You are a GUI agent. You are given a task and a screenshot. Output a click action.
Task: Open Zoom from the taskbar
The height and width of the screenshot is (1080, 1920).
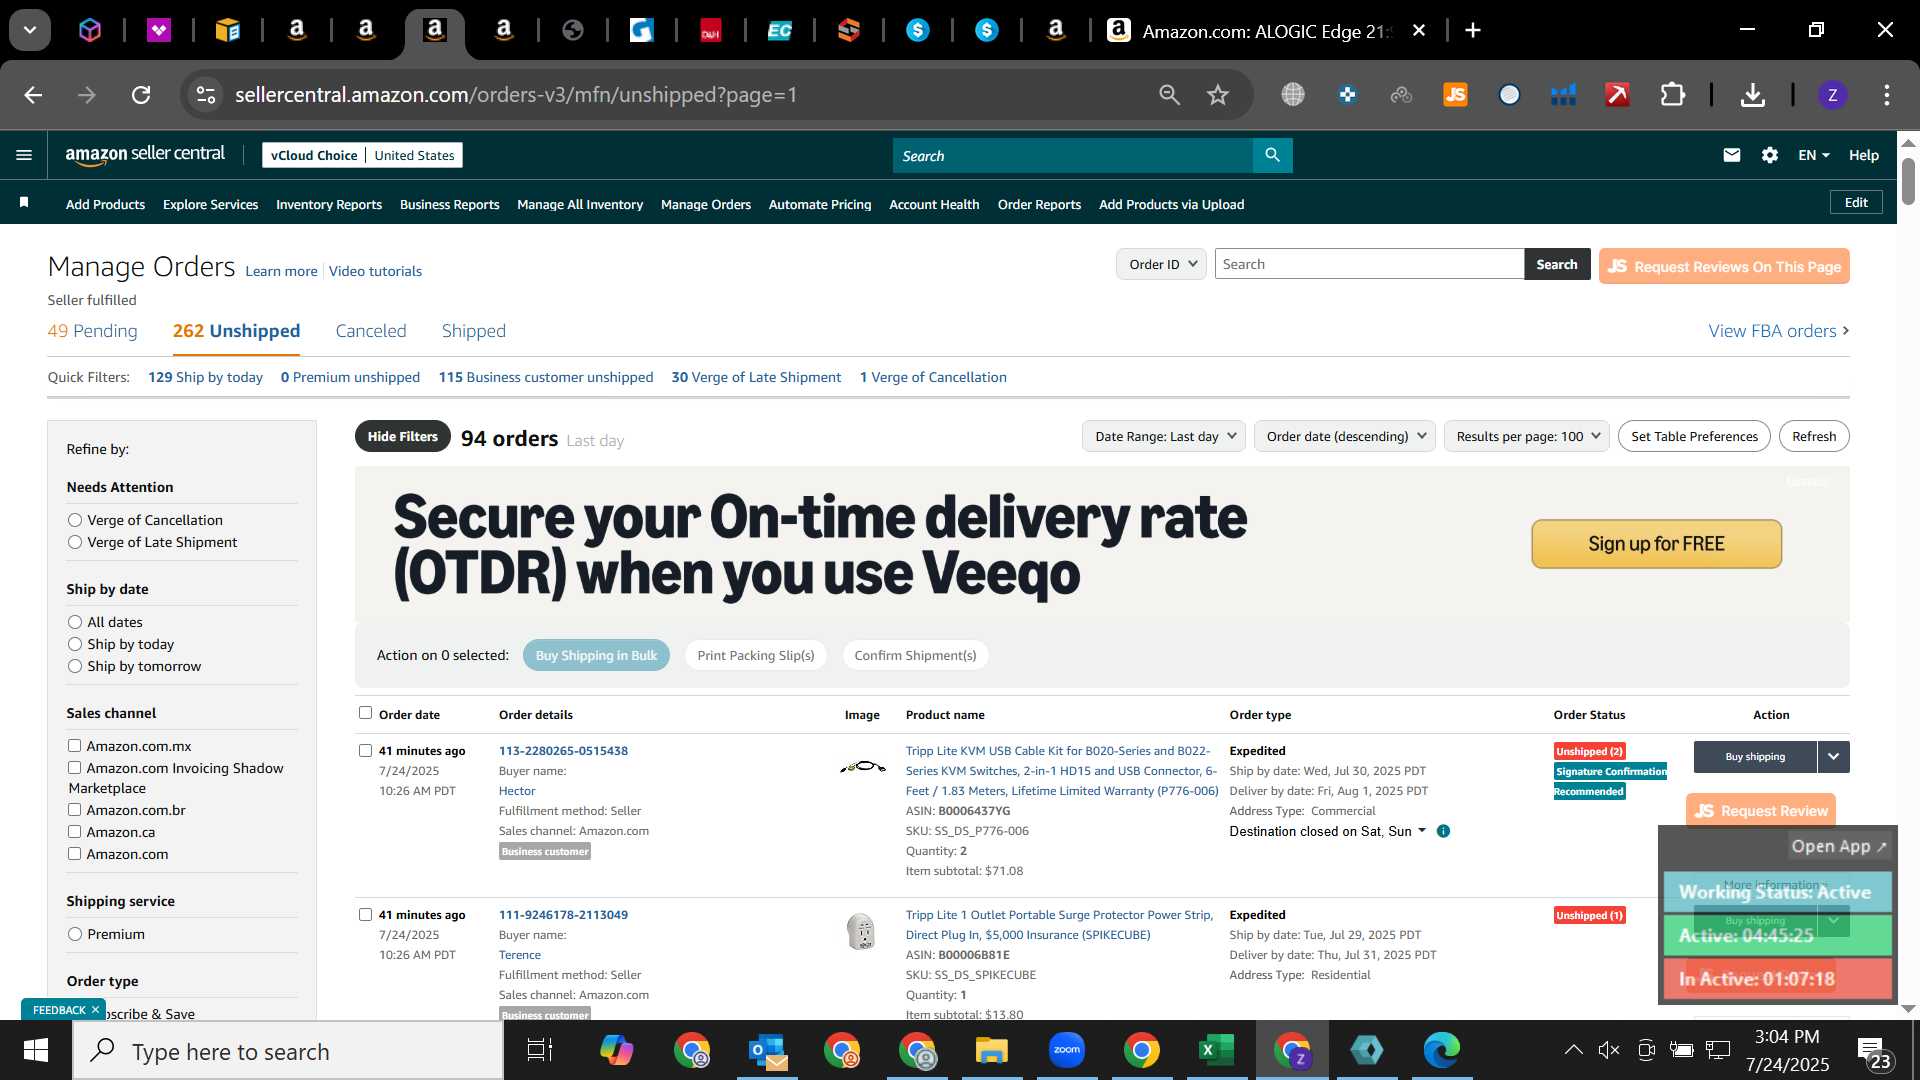click(1067, 1050)
